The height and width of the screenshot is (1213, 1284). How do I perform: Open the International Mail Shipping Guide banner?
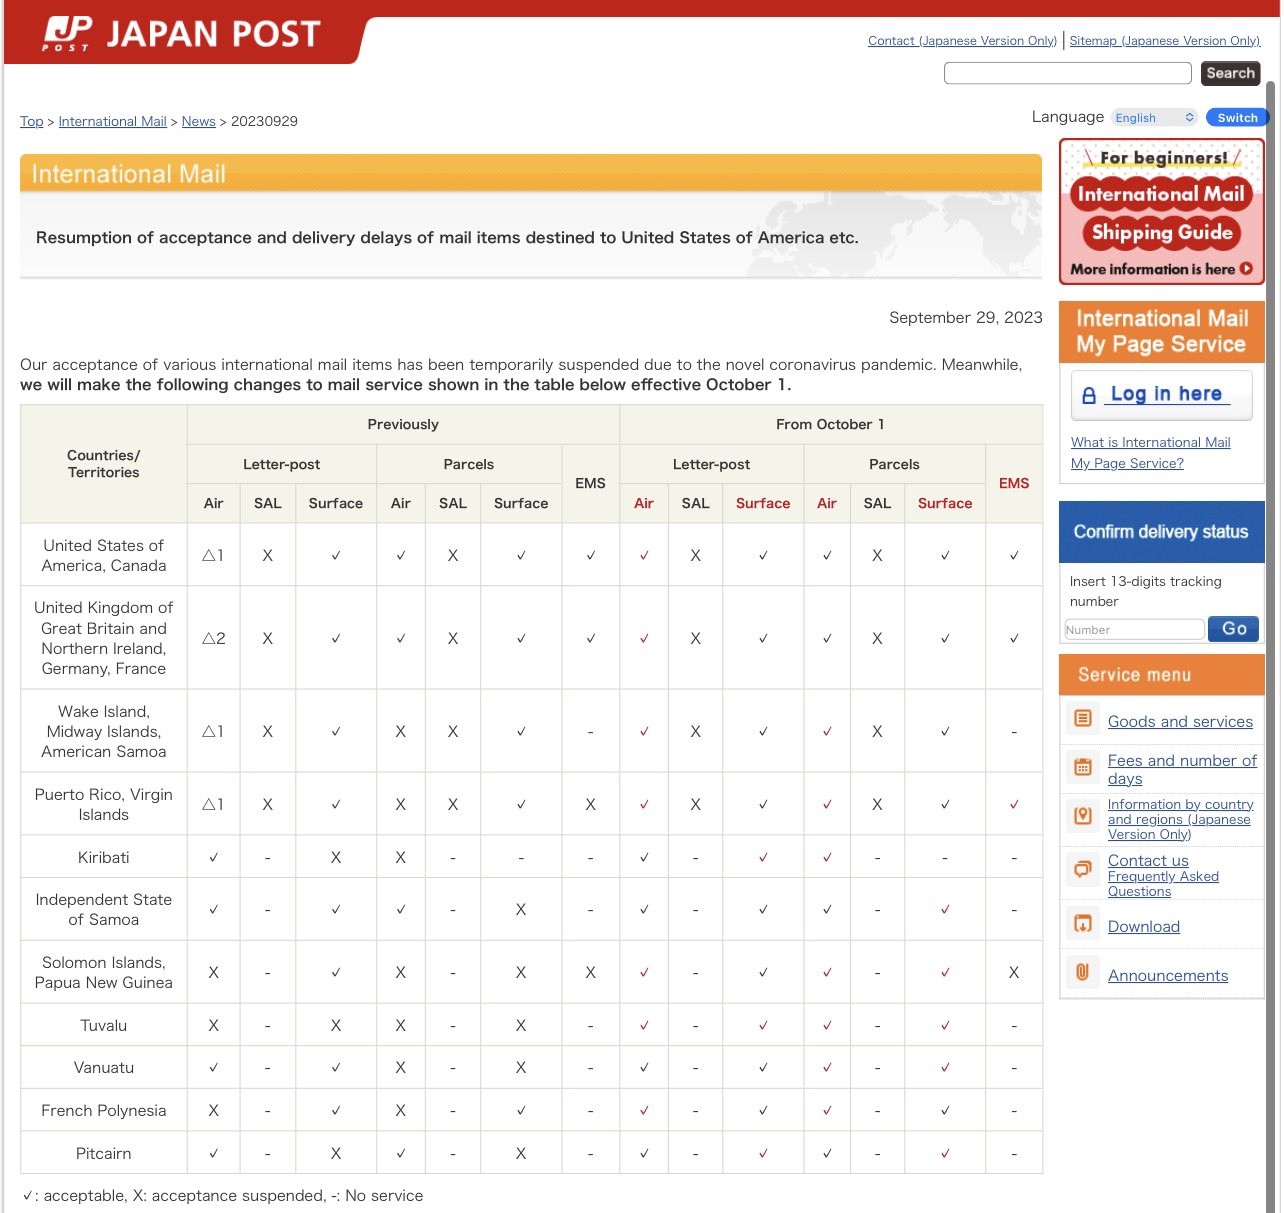pyautogui.click(x=1161, y=212)
